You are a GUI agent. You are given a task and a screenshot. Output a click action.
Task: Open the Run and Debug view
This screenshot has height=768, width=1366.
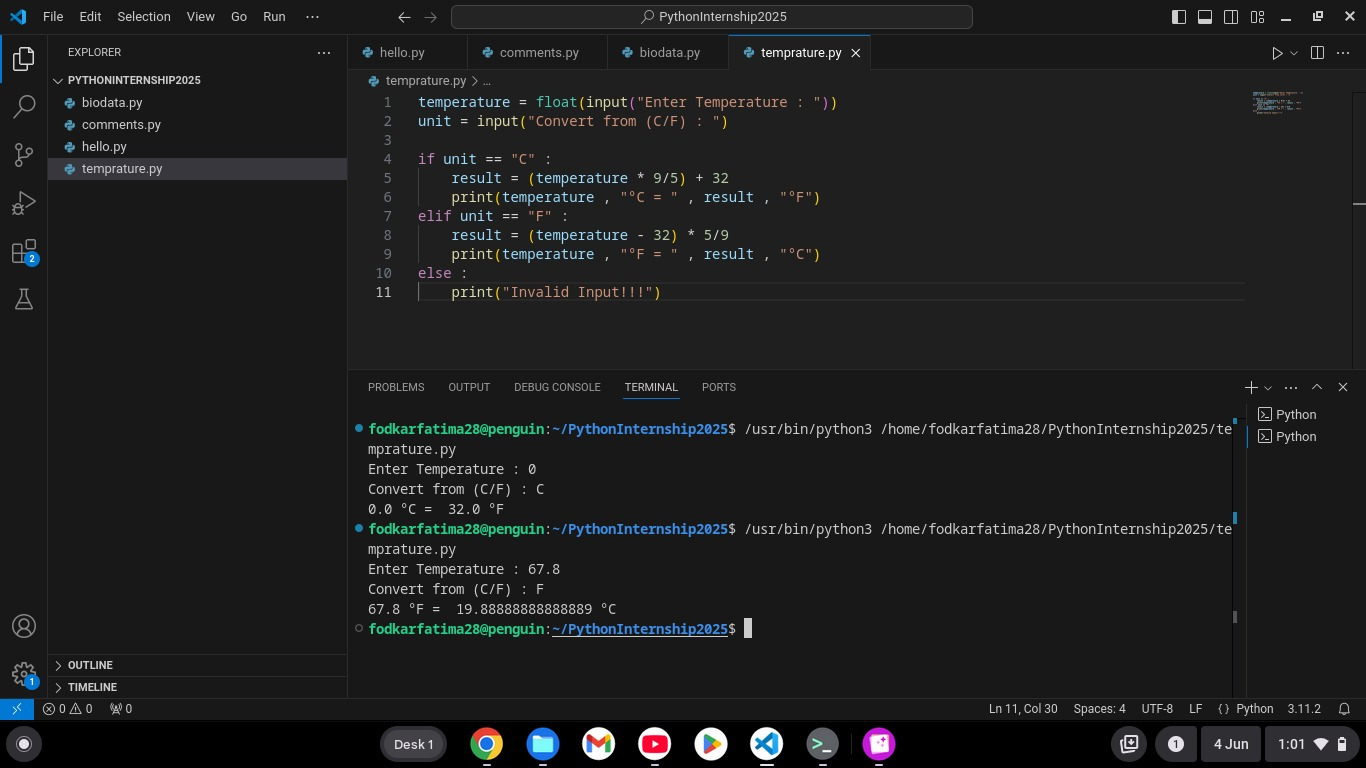point(24,204)
